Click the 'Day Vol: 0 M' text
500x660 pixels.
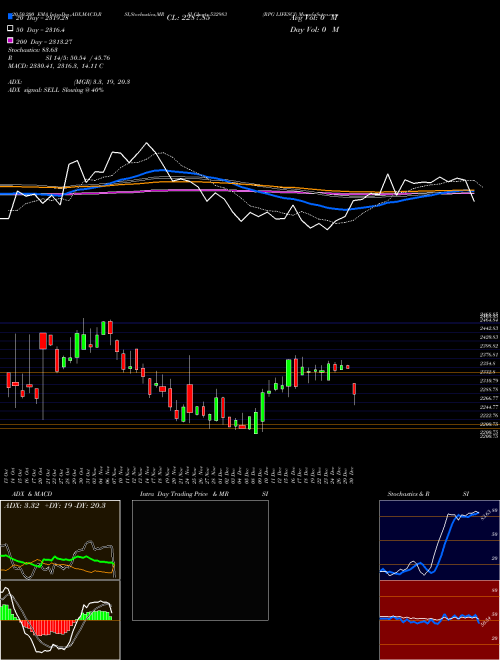click(x=314, y=30)
